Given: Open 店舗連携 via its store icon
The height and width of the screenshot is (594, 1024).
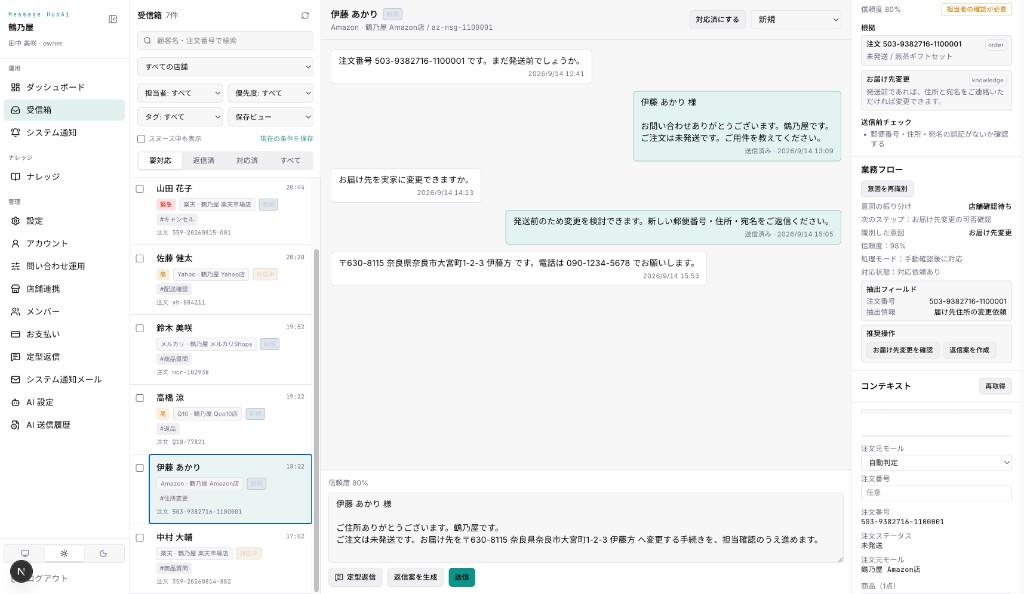Looking at the screenshot, I should (16, 289).
